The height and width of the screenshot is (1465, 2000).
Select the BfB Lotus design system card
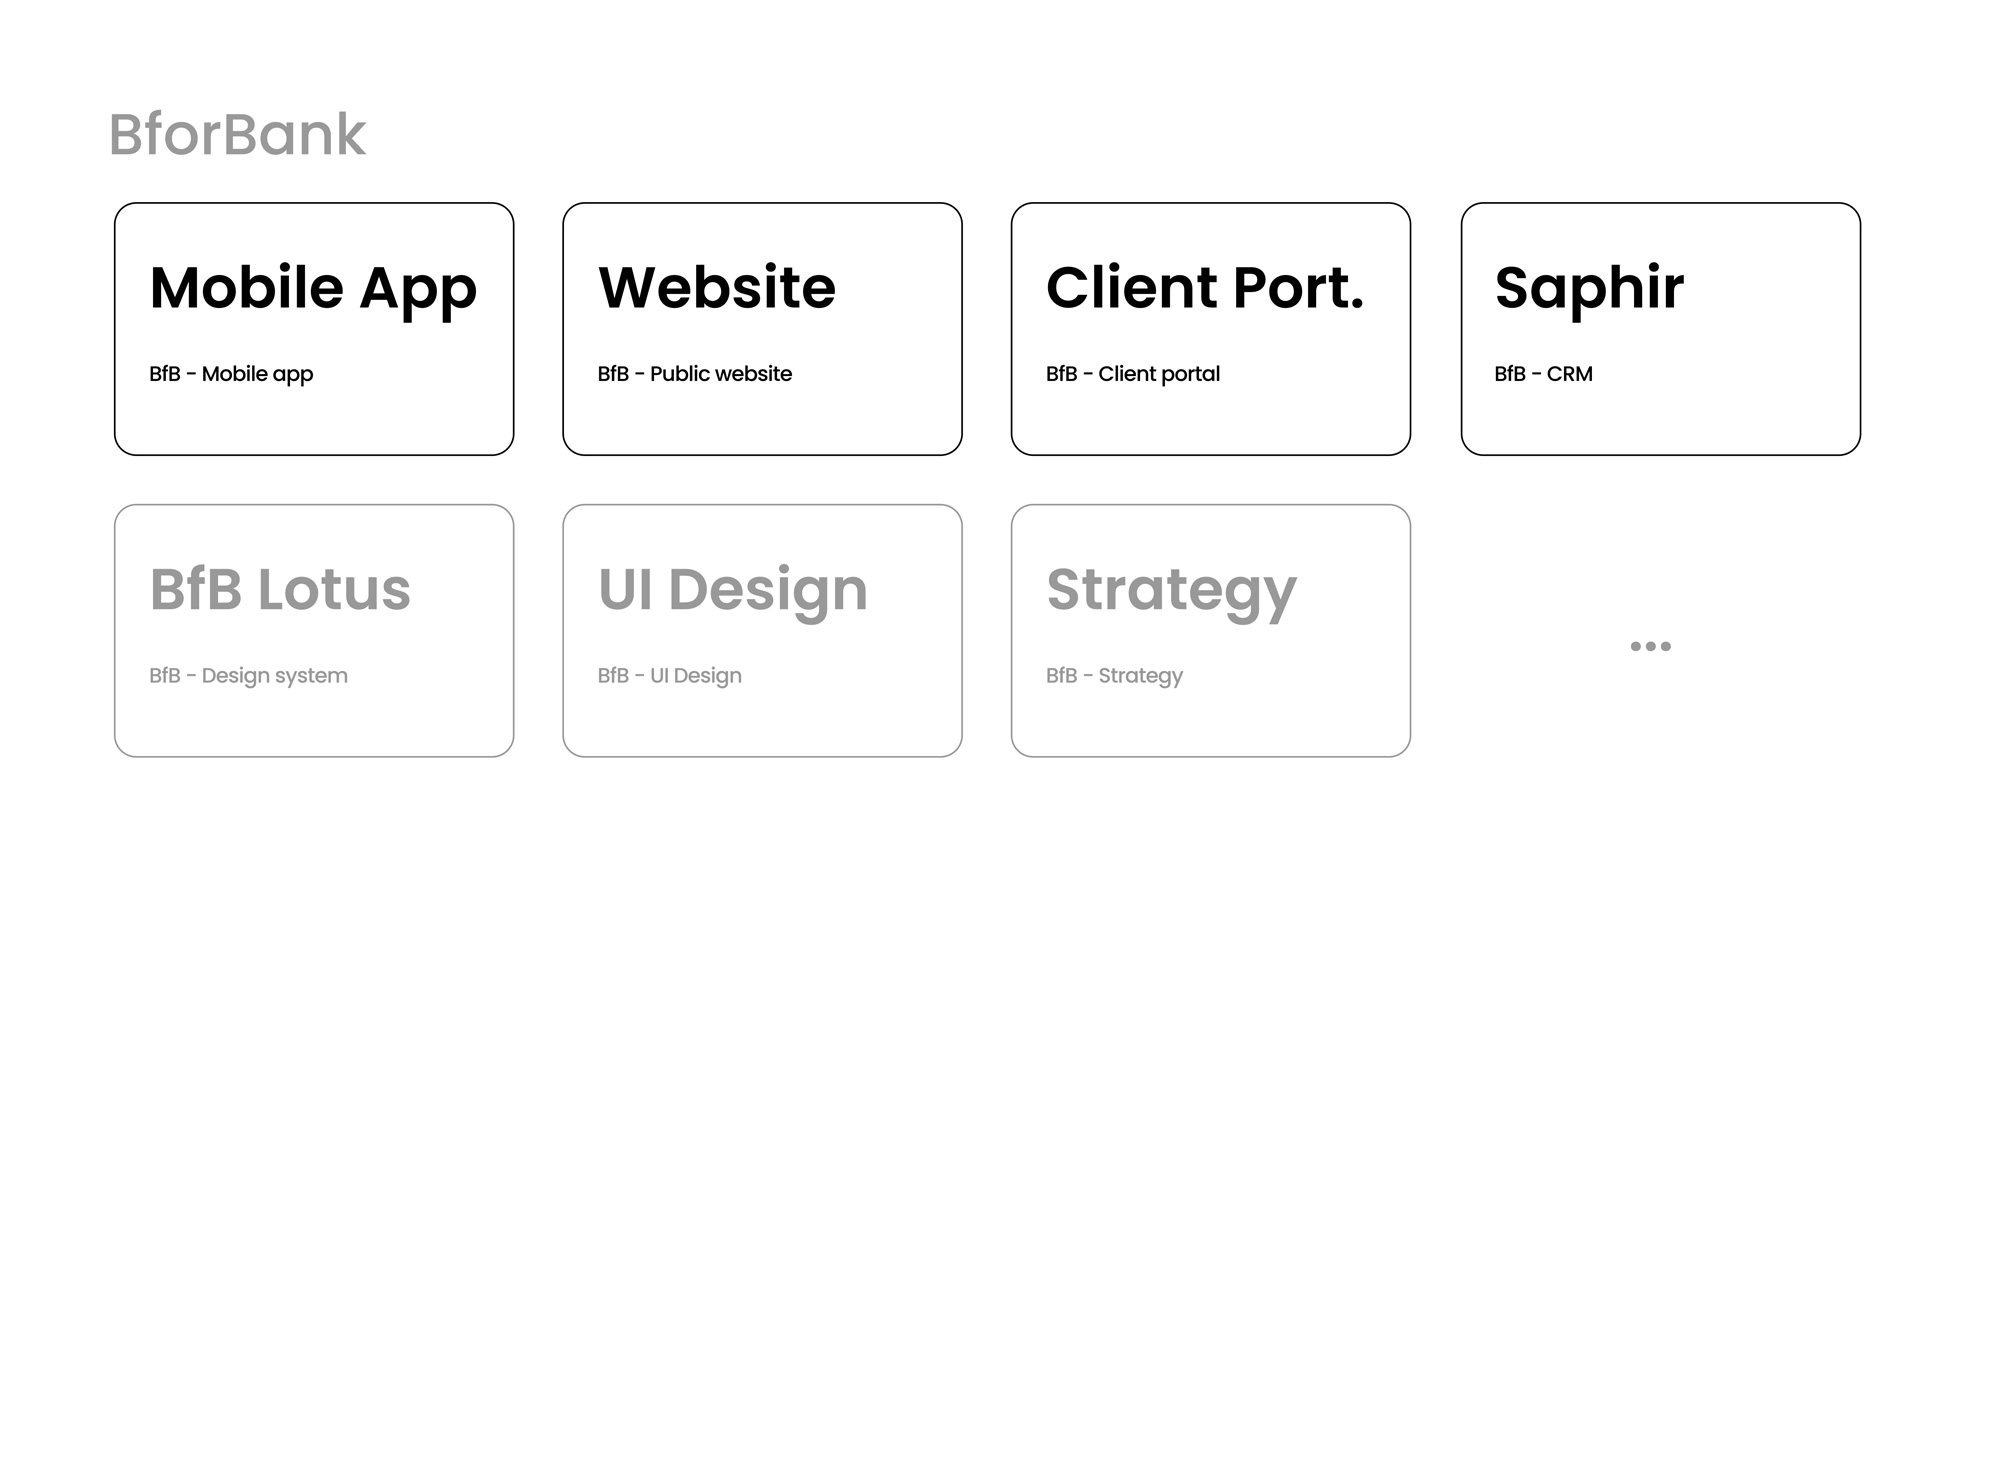coord(314,631)
